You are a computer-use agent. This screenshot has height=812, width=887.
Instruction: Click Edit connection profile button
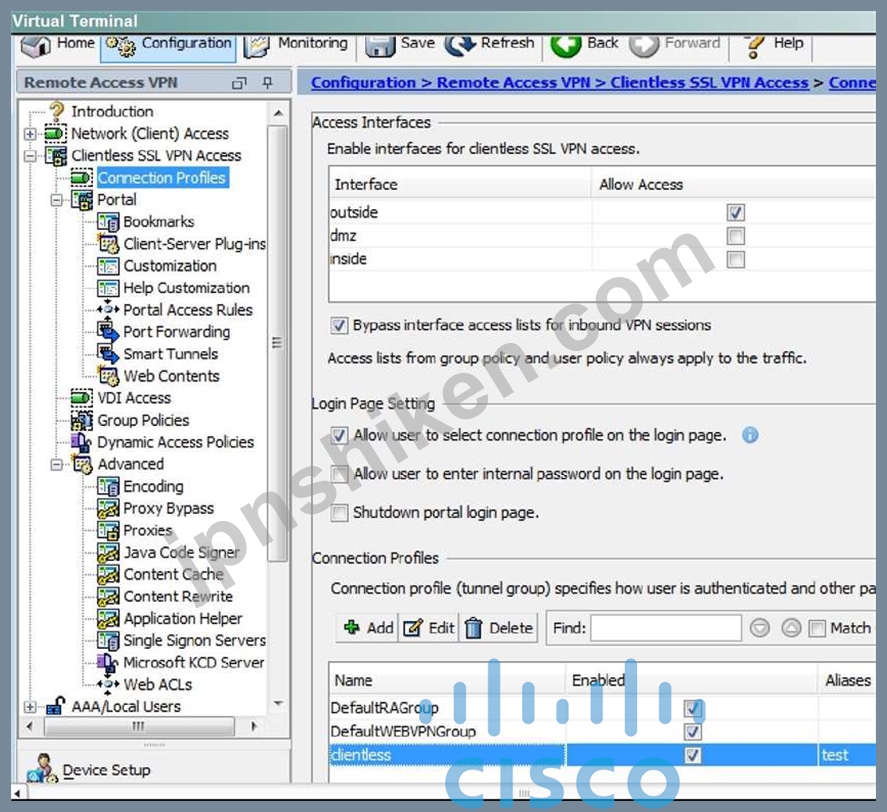(x=428, y=628)
